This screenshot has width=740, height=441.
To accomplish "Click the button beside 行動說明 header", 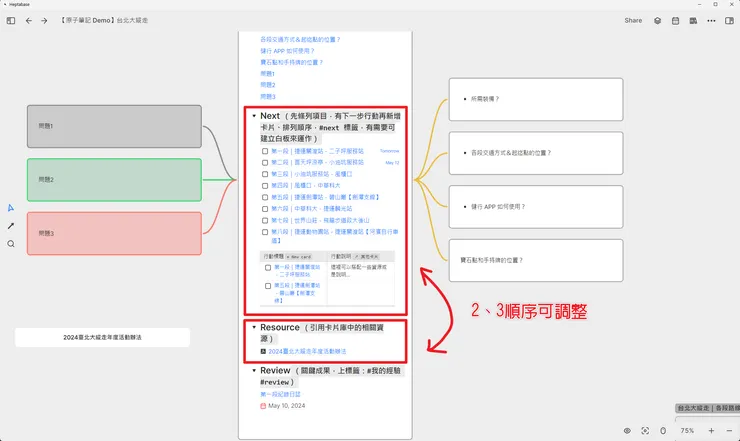I will 367,256.
